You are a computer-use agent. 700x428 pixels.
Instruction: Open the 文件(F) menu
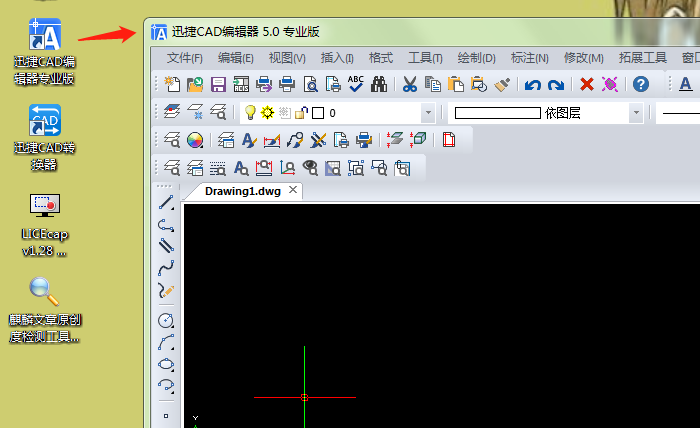(184, 58)
